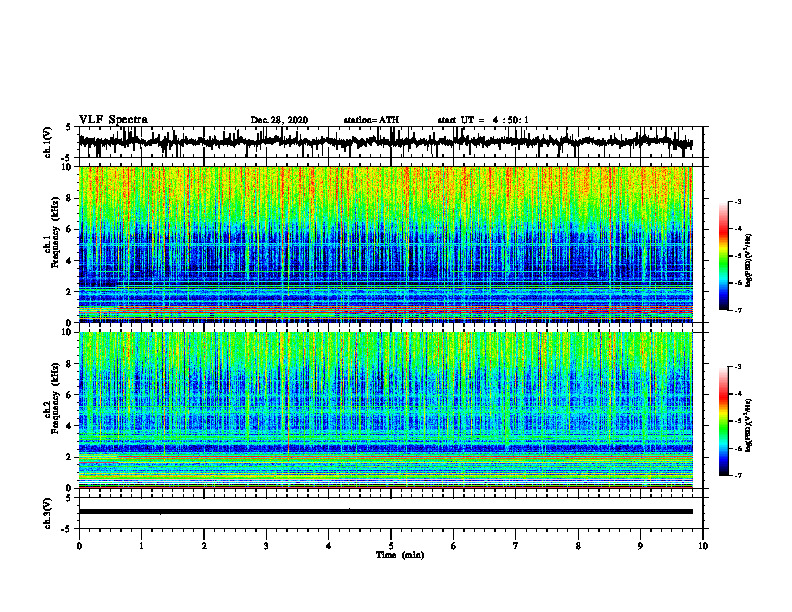Click the "VLF Spectra" plot title

tap(113, 120)
